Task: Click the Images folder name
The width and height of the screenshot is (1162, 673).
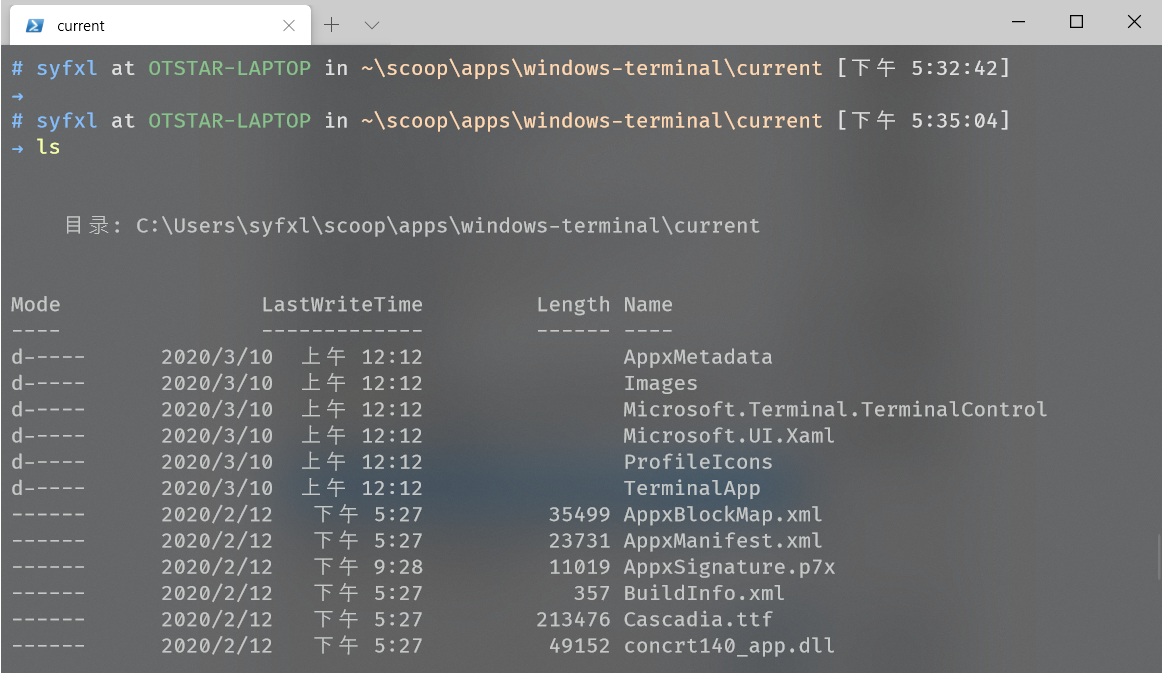Action: point(660,383)
